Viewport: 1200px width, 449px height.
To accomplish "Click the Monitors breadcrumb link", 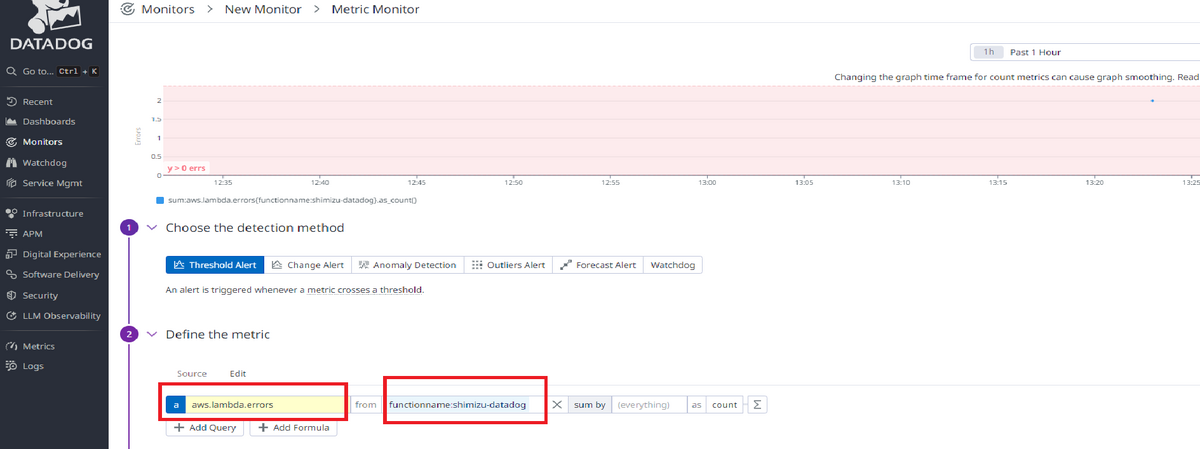I will 167,10.
